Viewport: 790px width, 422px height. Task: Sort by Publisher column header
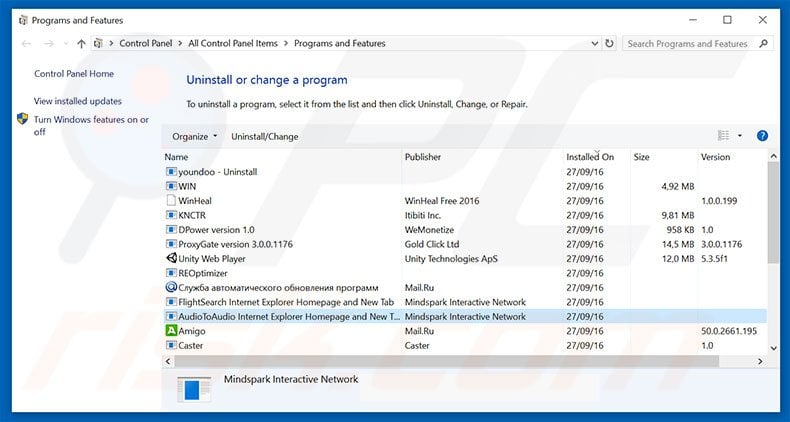pyautogui.click(x=483, y=157)
